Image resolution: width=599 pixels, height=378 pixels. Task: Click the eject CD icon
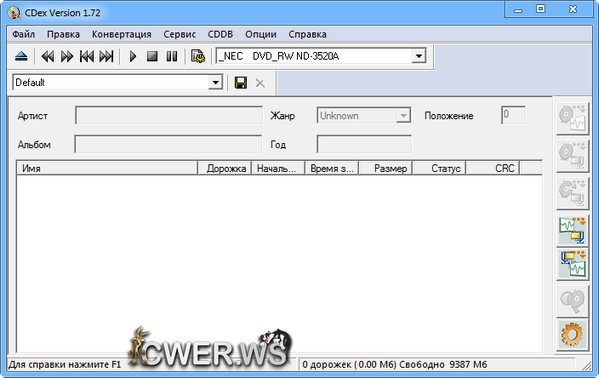[21, 57]
